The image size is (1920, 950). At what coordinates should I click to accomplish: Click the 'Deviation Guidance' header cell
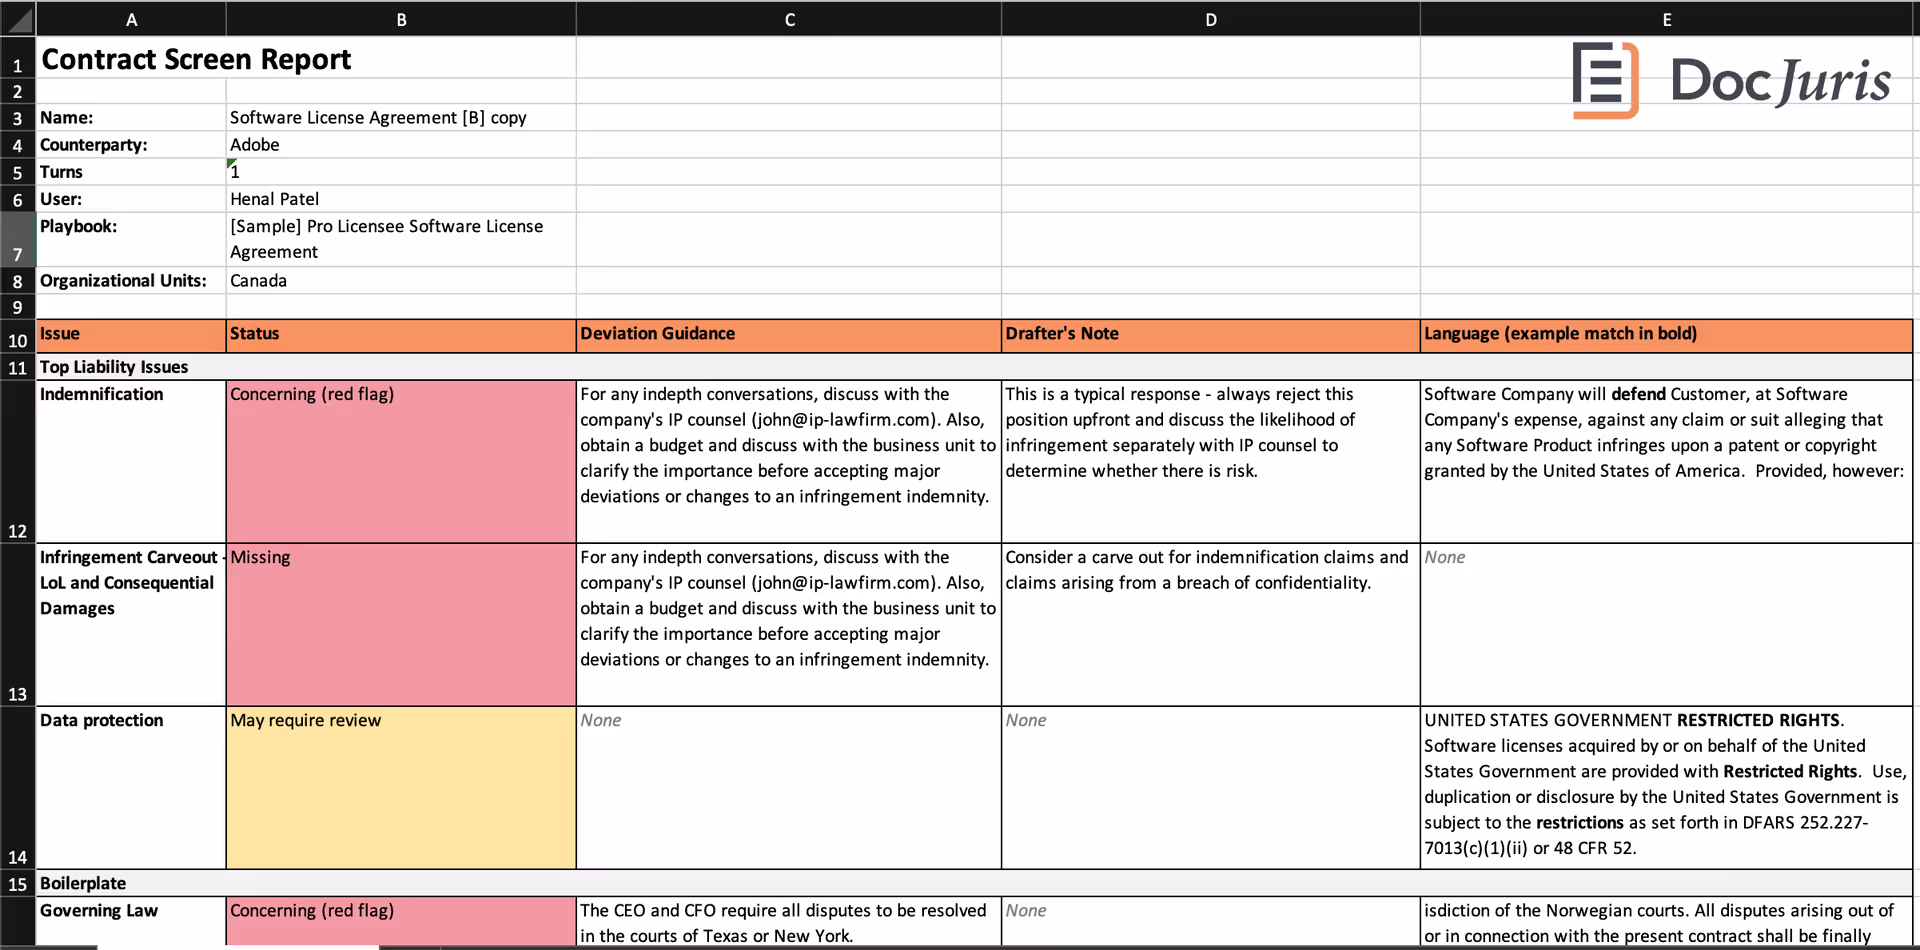coord(789,336)
